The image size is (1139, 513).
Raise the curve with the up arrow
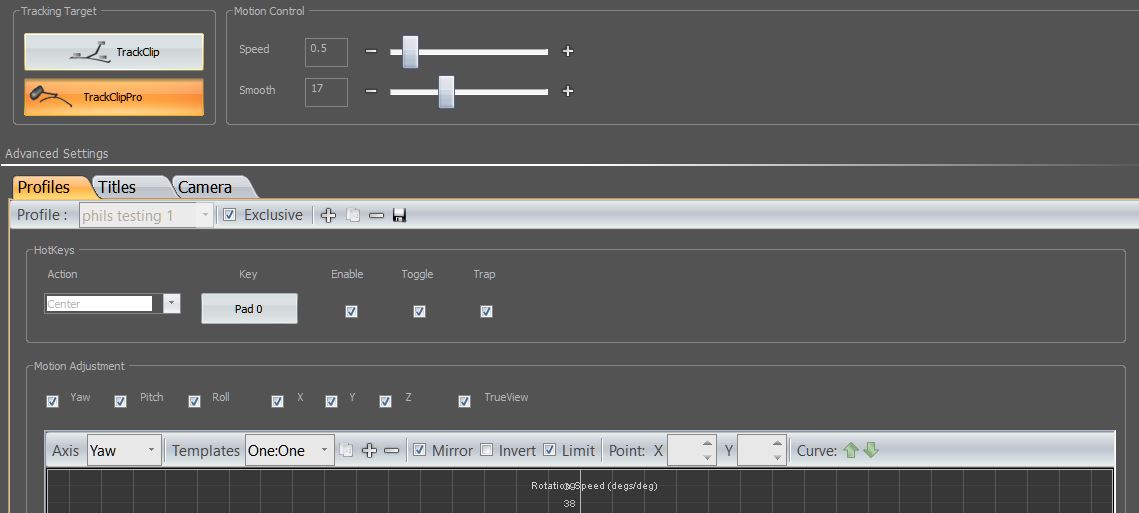851,451
